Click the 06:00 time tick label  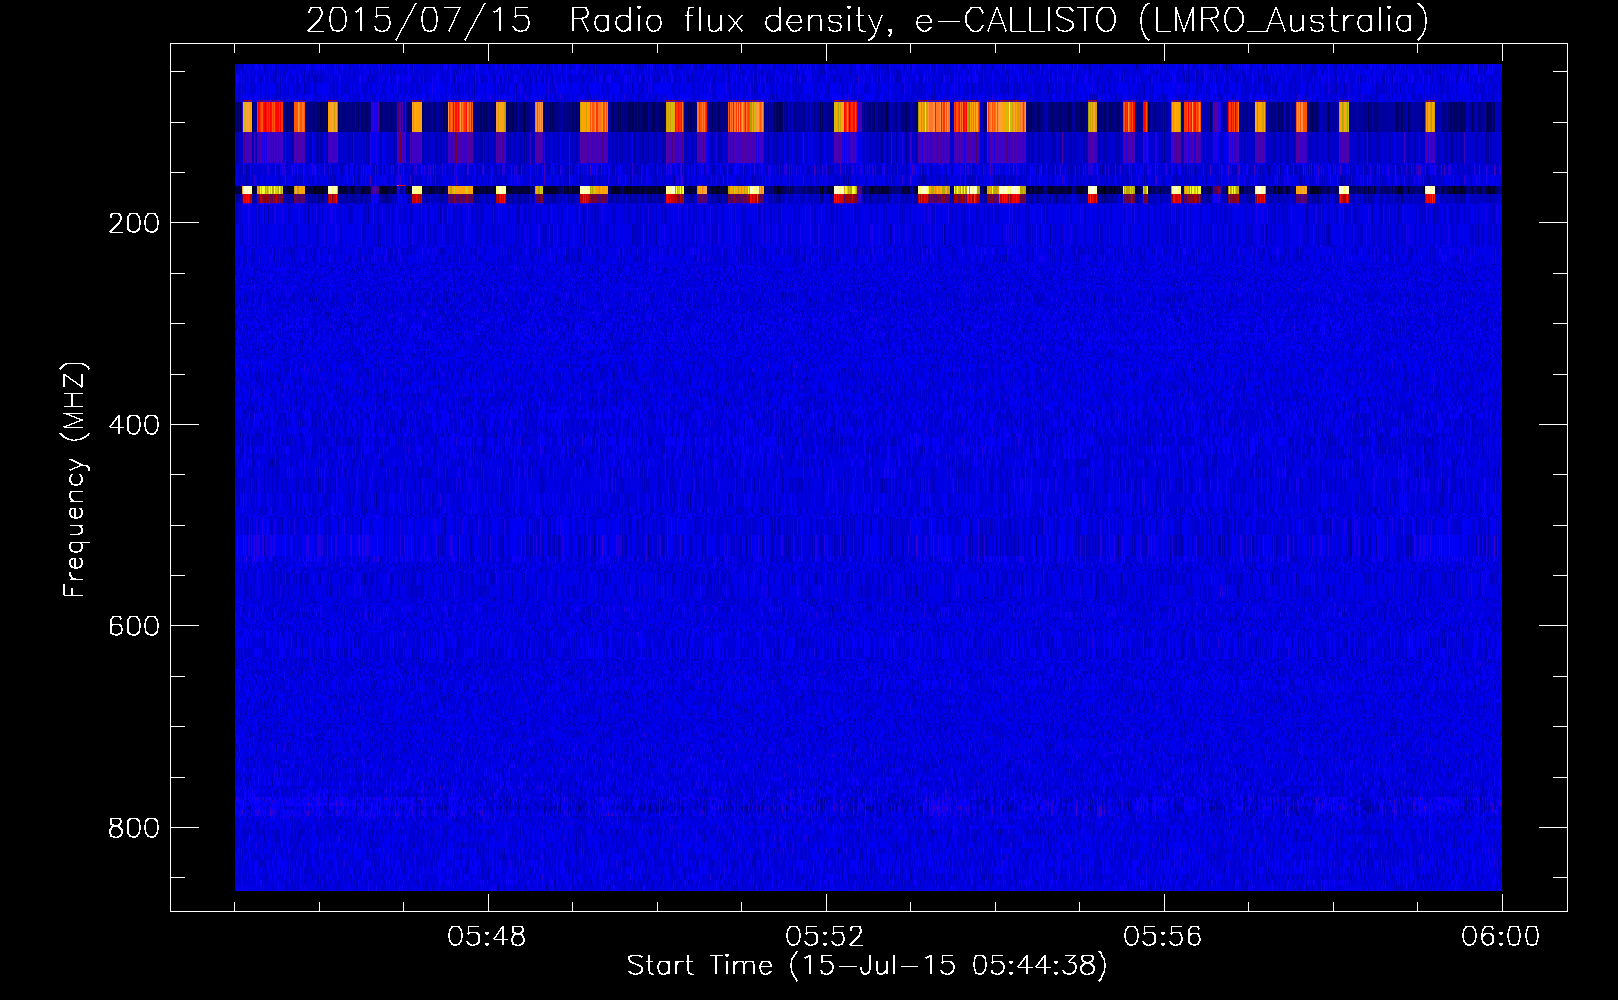coord(1501,937)
